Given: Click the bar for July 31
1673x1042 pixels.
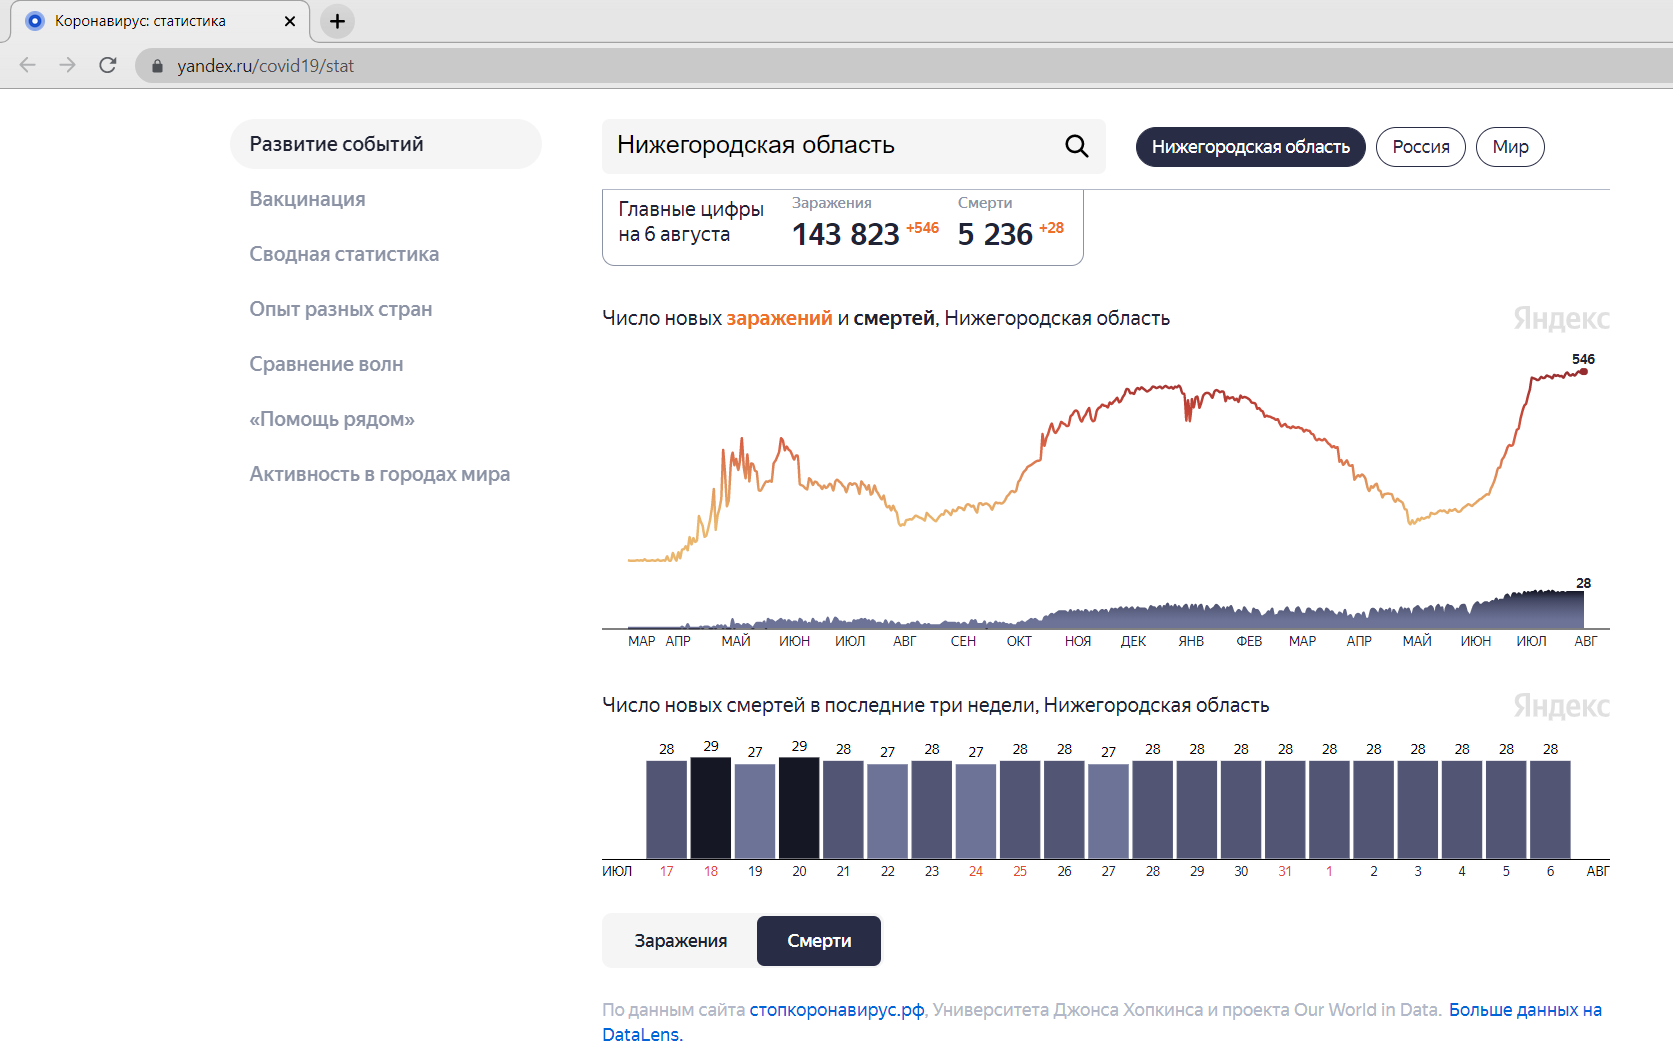Looking at the screenshot, I should tap(1285, 810).
